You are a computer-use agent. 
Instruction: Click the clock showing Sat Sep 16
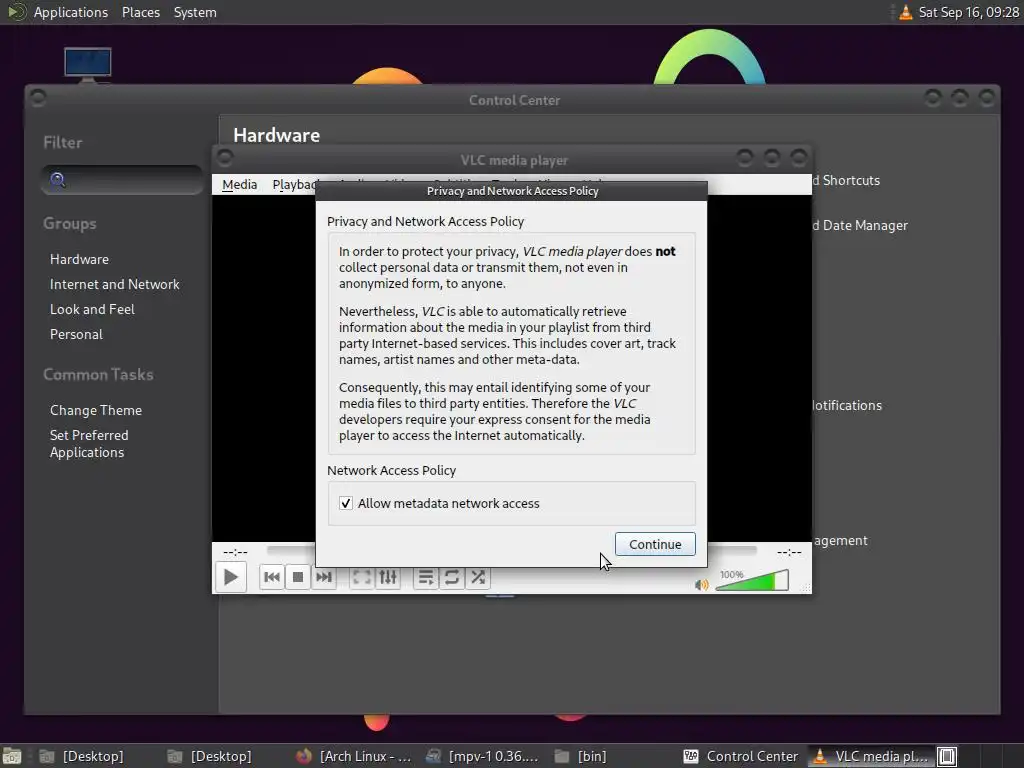click(968, 12)
